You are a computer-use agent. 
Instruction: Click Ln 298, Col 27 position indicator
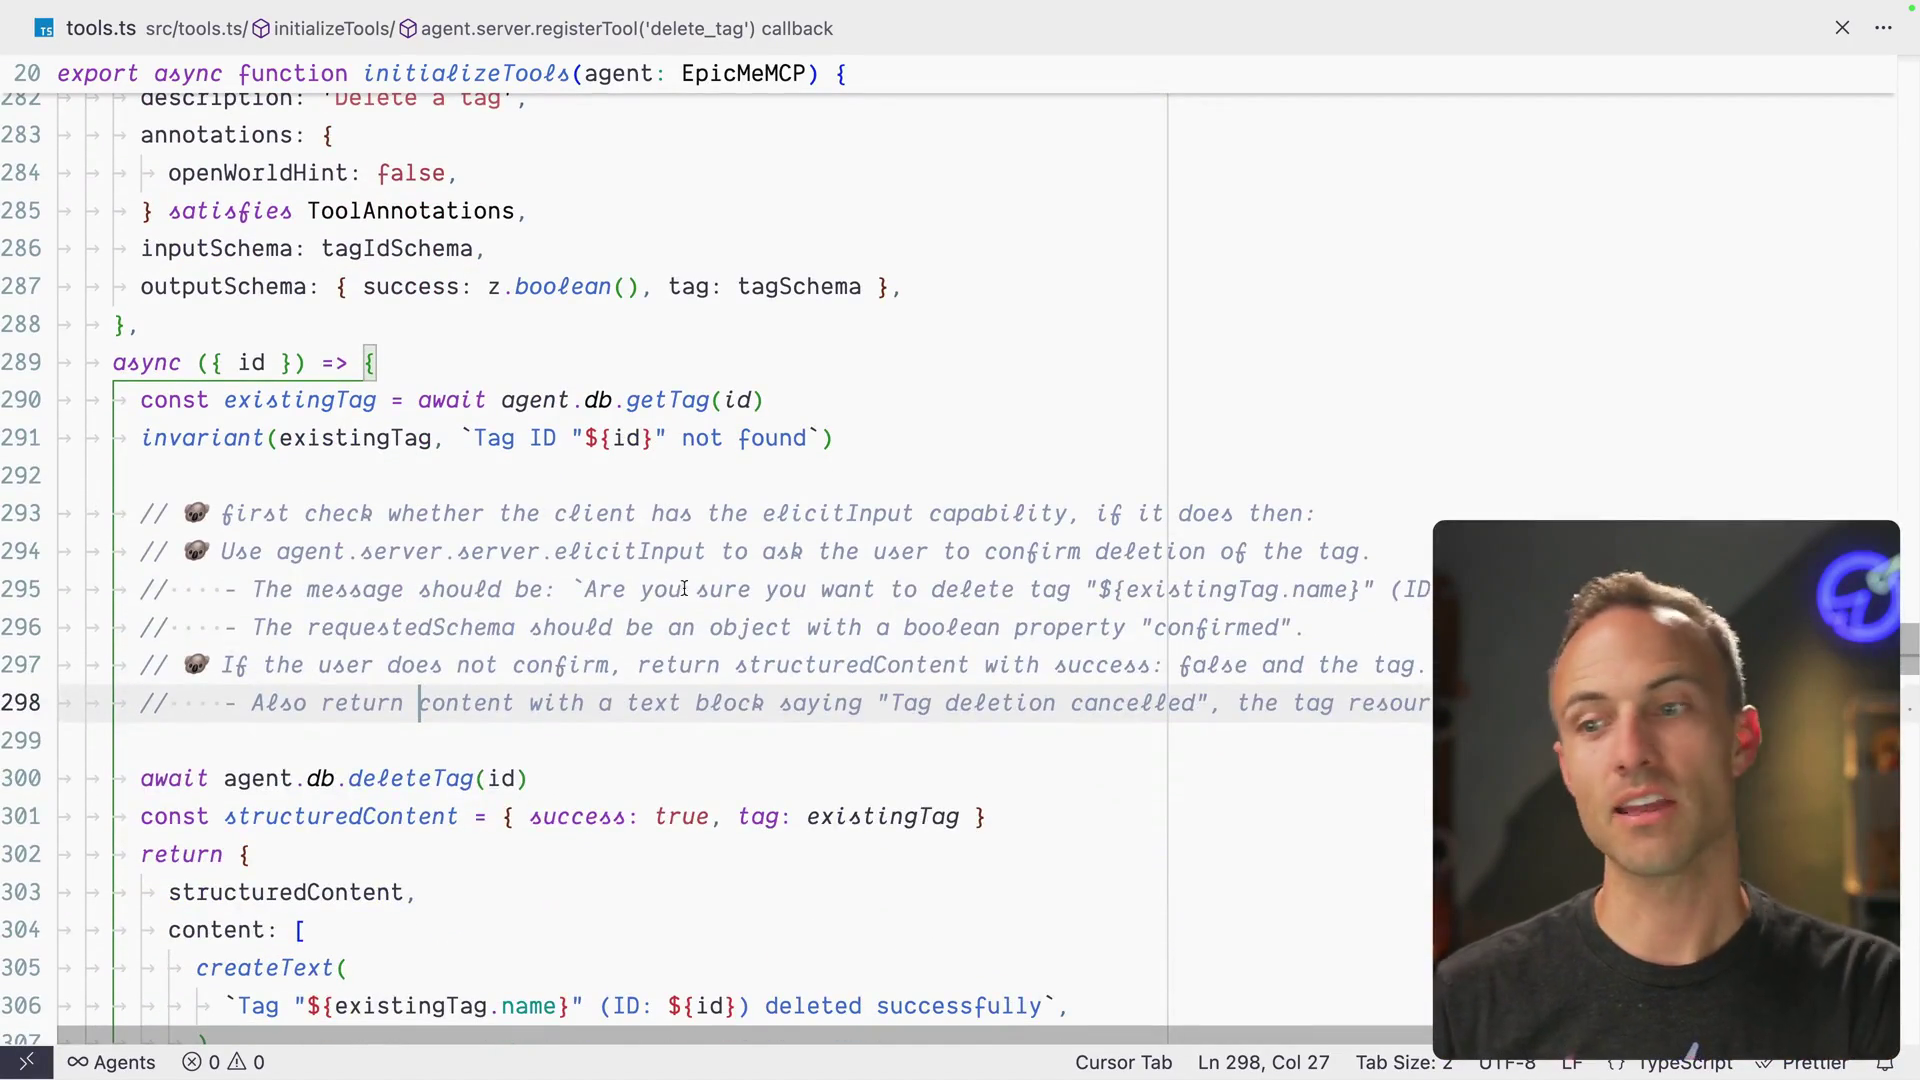coord(1263,1062)
